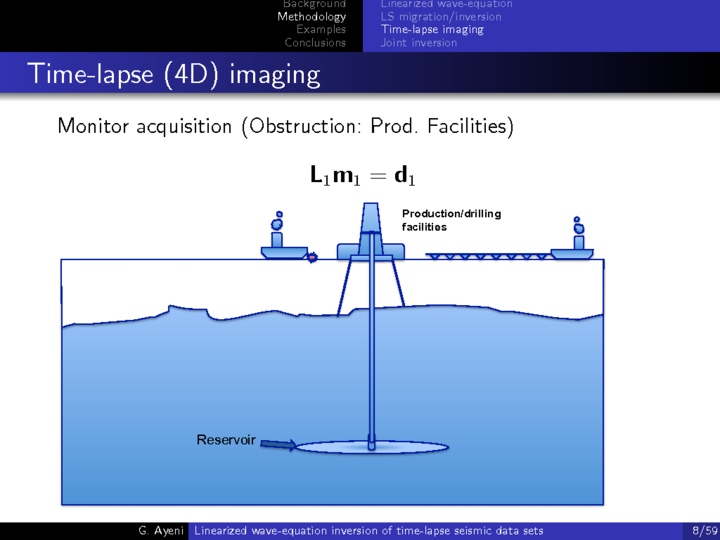Screen dimensions: 720x540
Task: Select Linearized wave-equation subsection
Action: (446, 4)
